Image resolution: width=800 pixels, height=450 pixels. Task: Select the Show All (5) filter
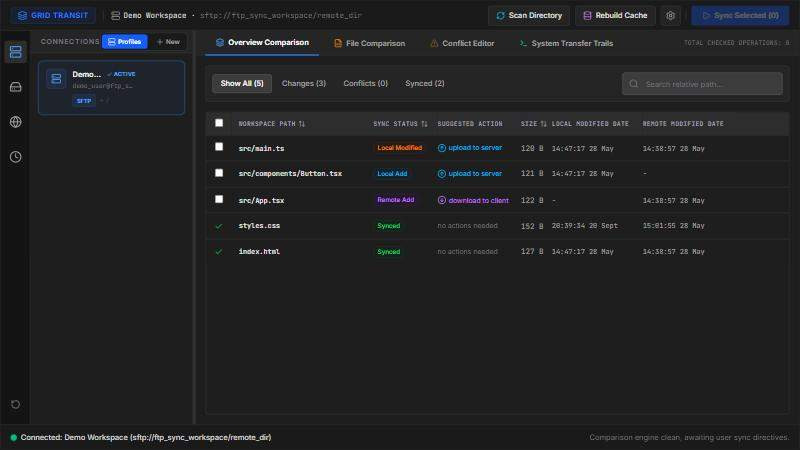[242, 84]
